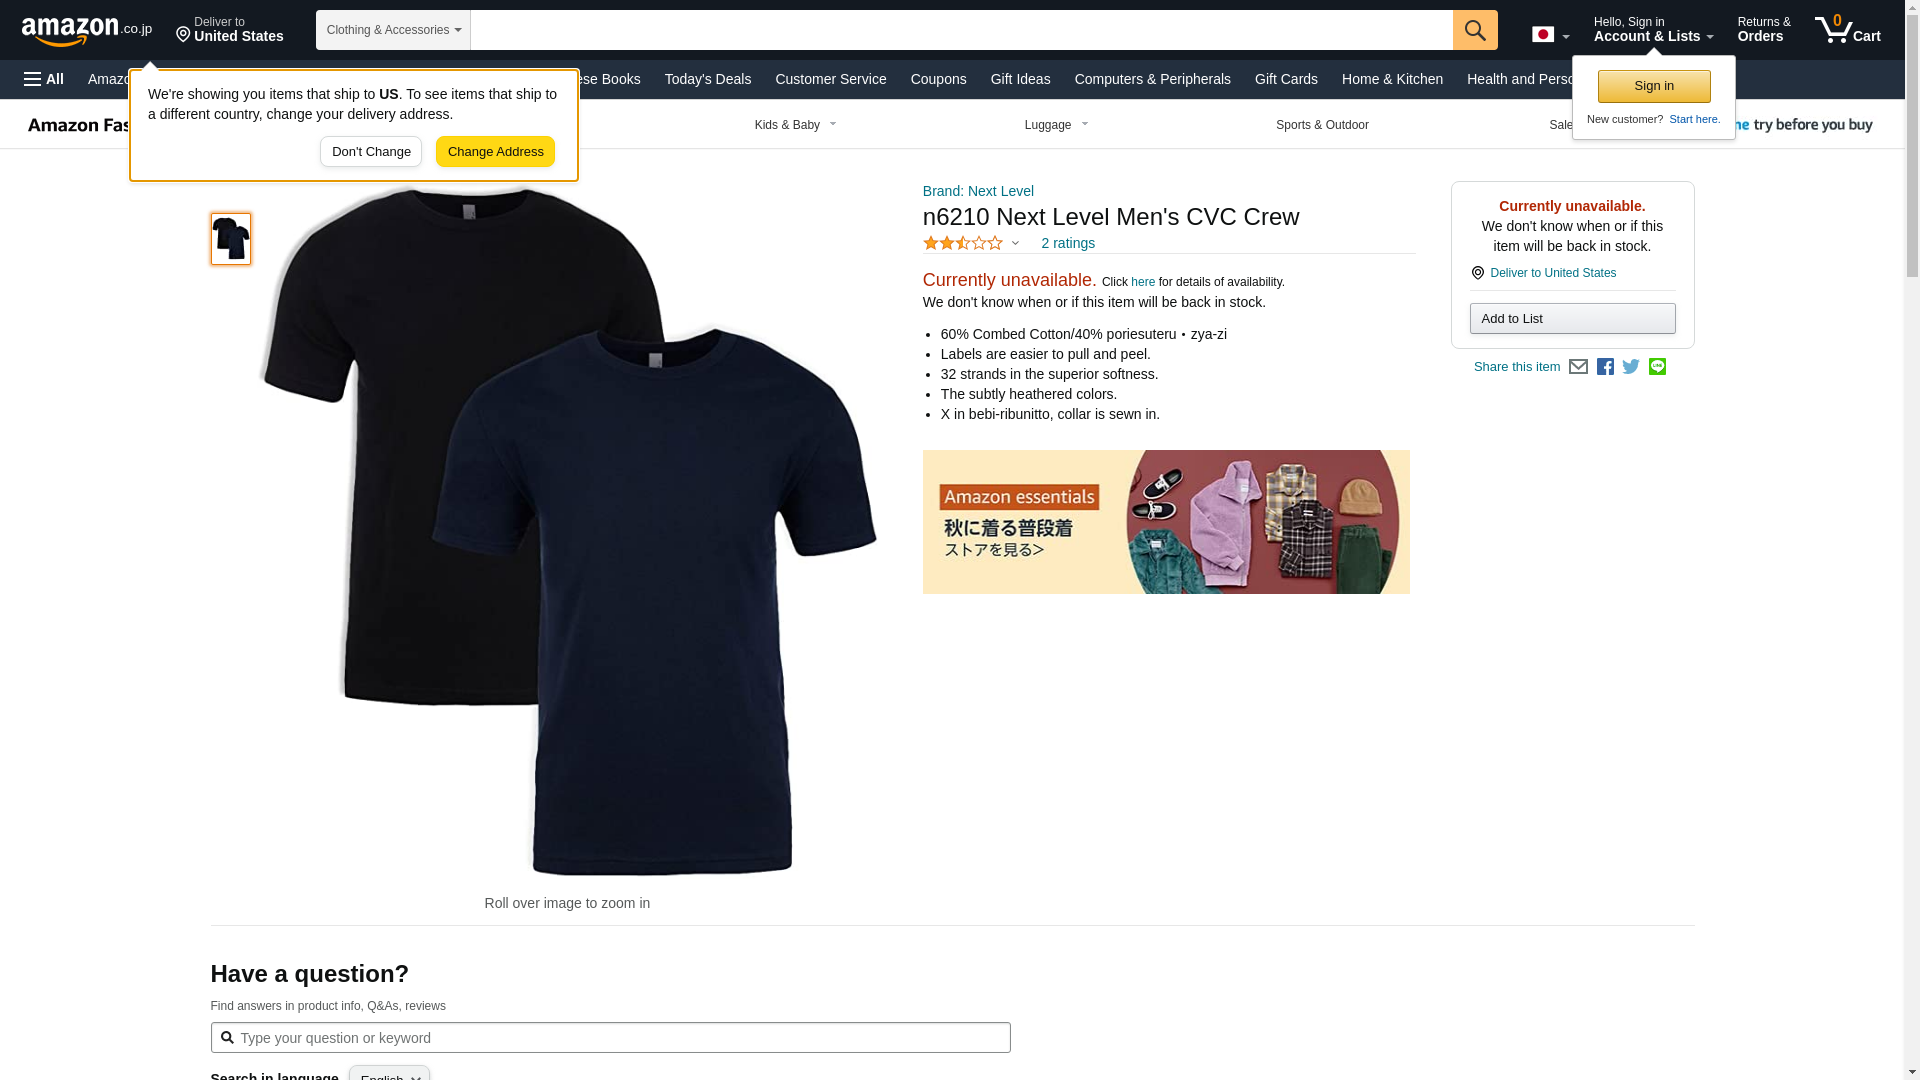Viewport: 1920px width, 1080px height.
Task: Share item on Twitter icon
Action: pos(1631,367)
